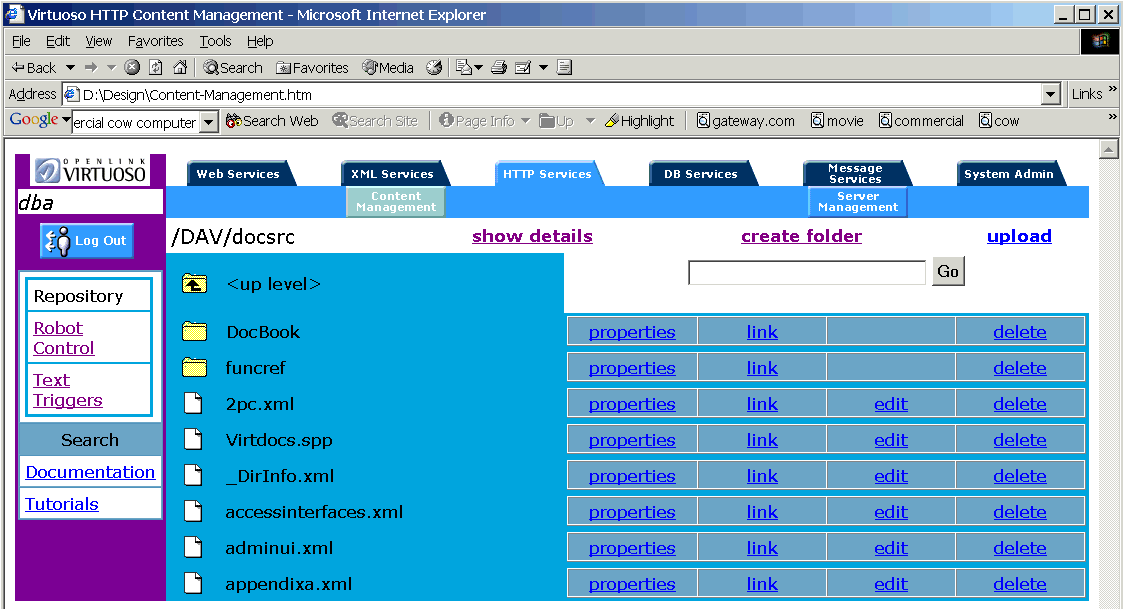
Task: Open the DocBook folder icon
Action: tap(194, 332)
